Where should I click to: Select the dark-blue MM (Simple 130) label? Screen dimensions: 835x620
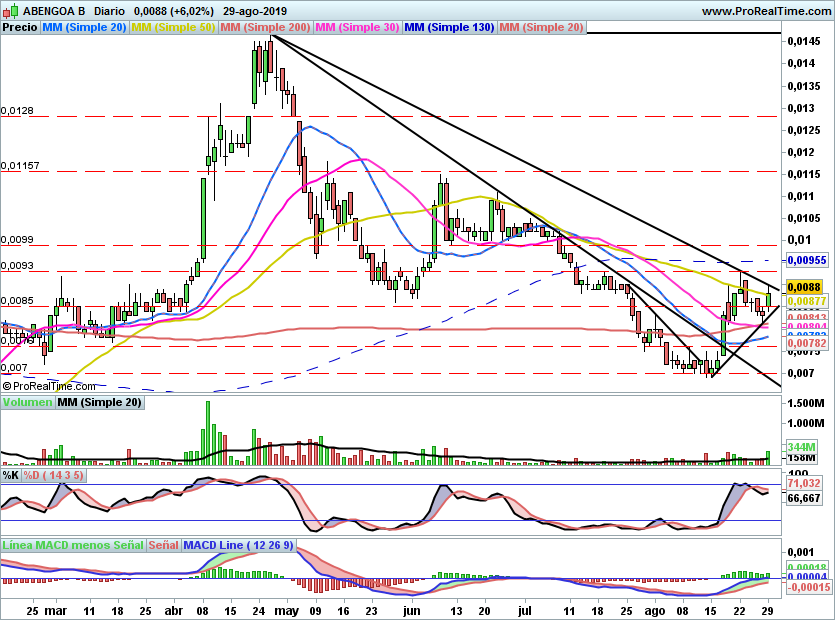click(449, 27)
